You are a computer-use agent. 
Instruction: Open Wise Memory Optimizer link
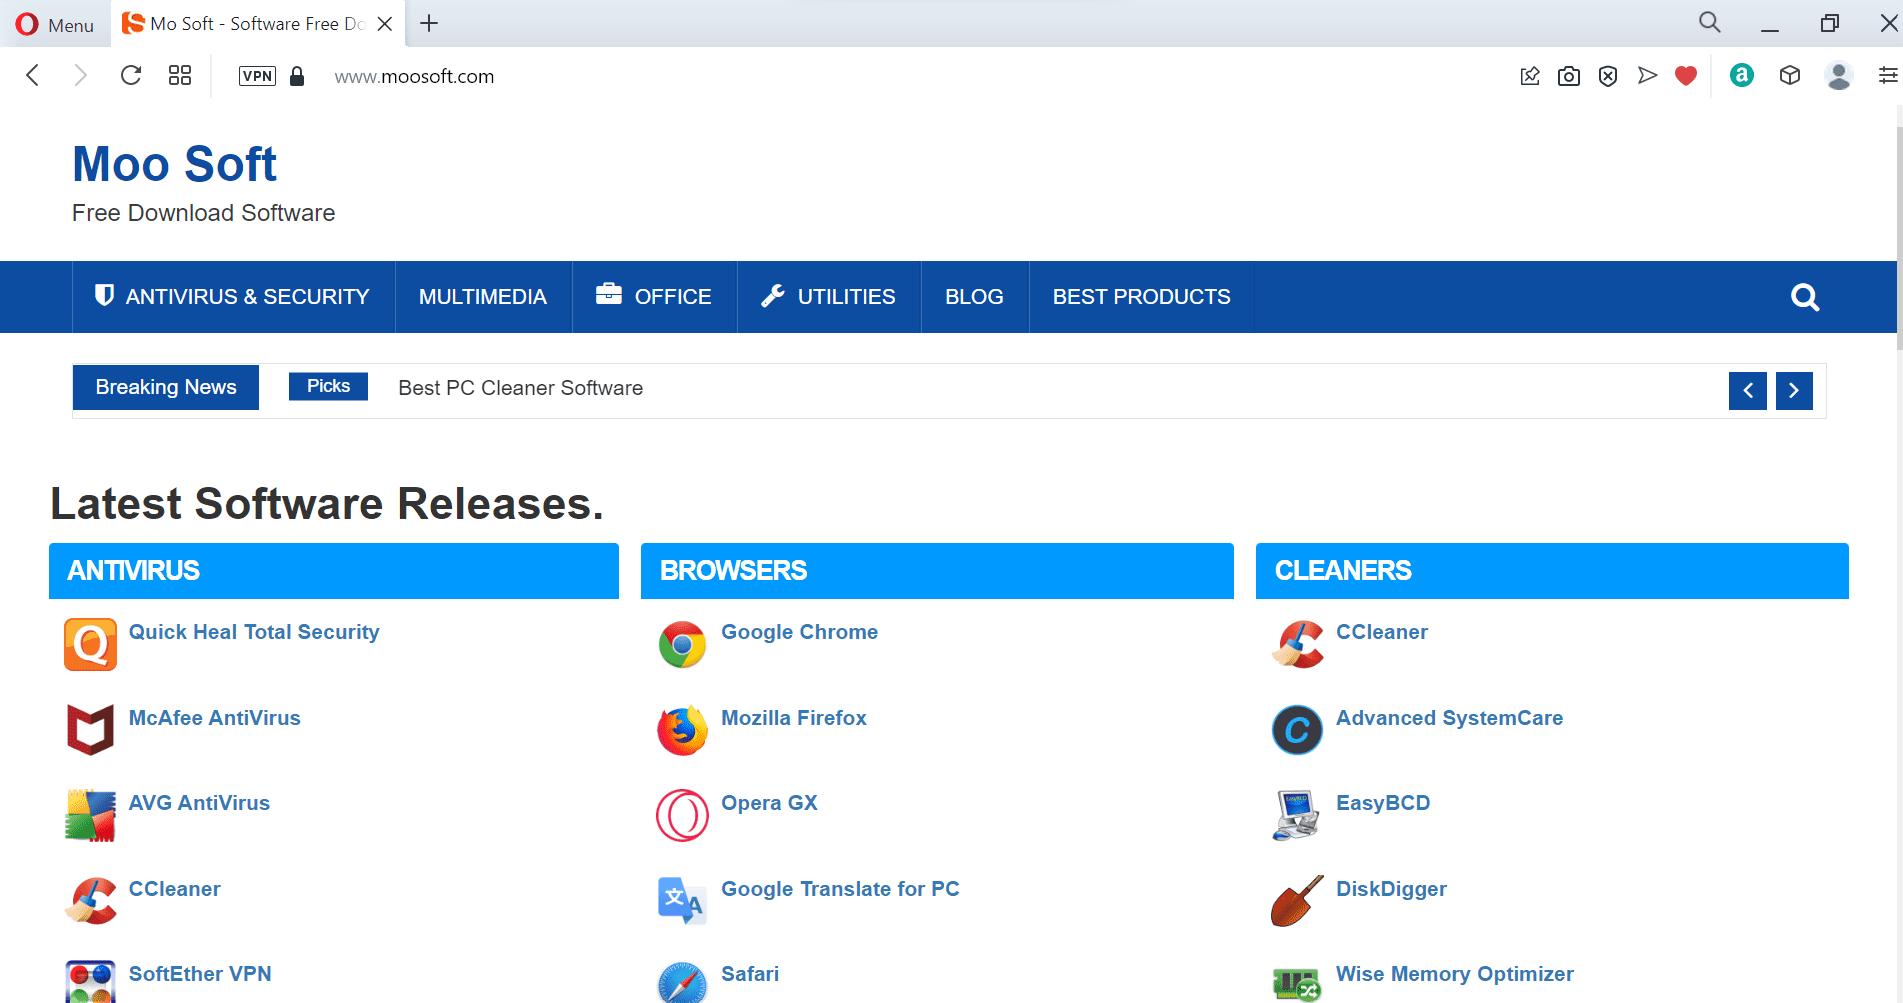click(x=1454, y=974)
